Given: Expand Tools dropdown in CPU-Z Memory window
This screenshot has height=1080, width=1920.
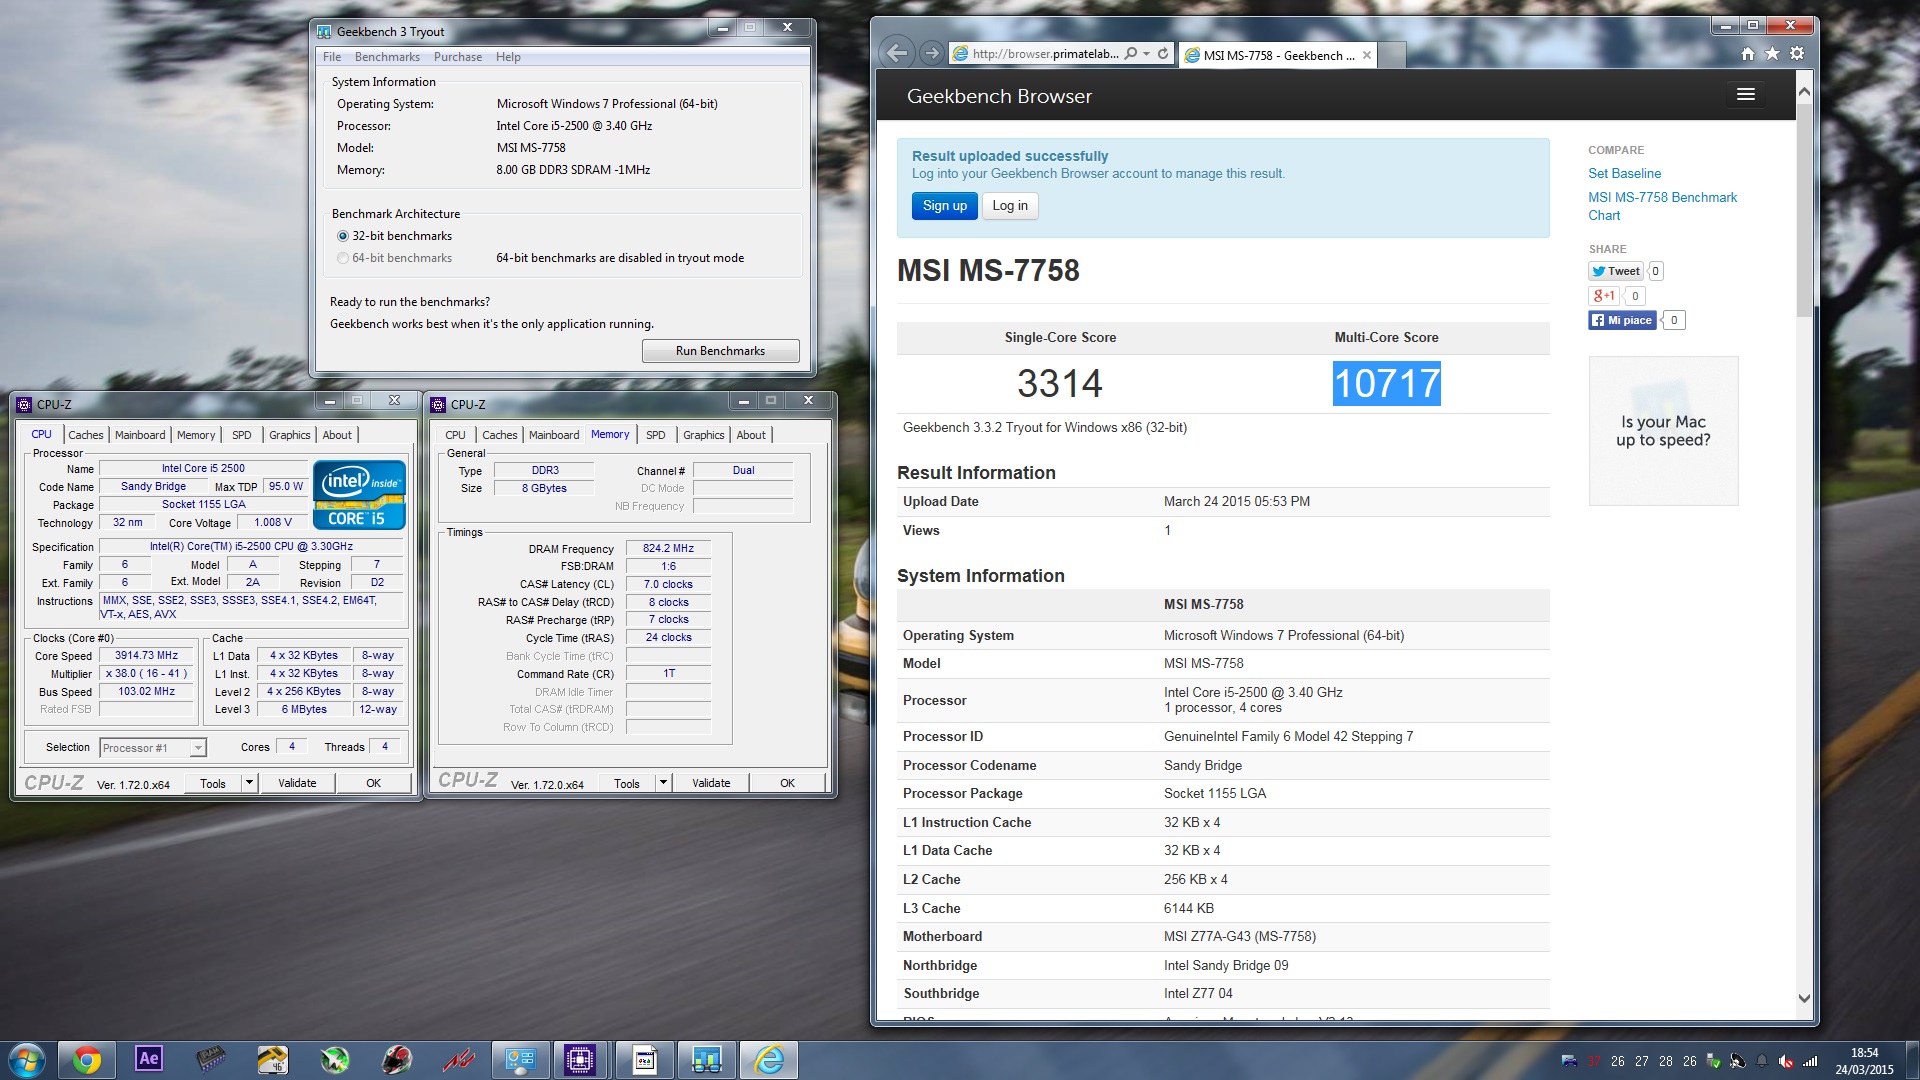Looking at the screenshot, I should (x=663, y=783).
